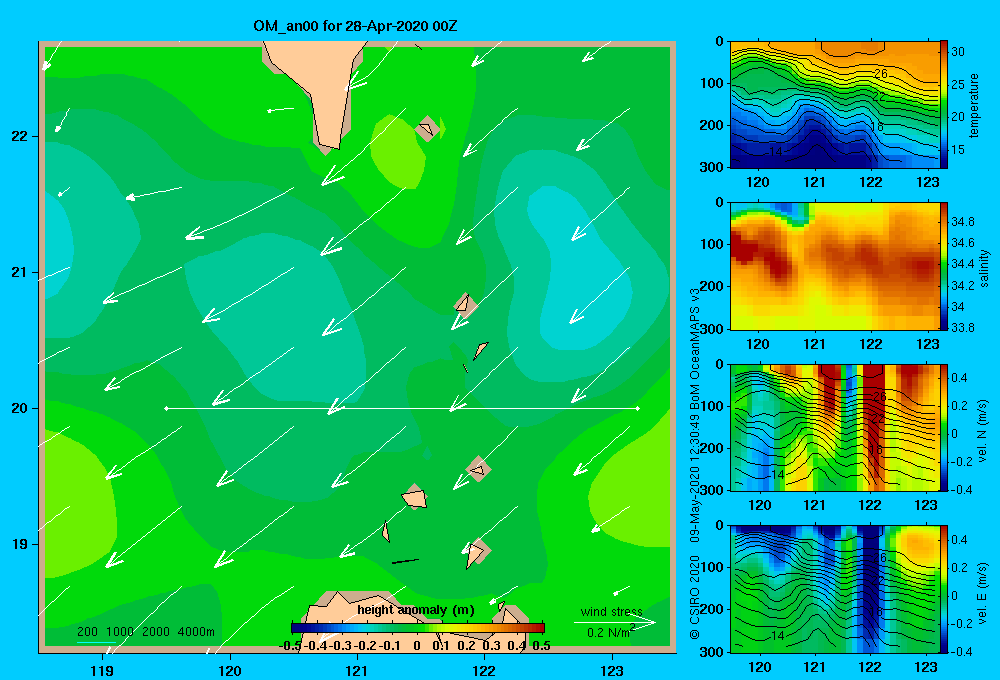Click the 33.8 value on salinity scale
Viewport: 1000px width, 680px height.
[962, 328]
